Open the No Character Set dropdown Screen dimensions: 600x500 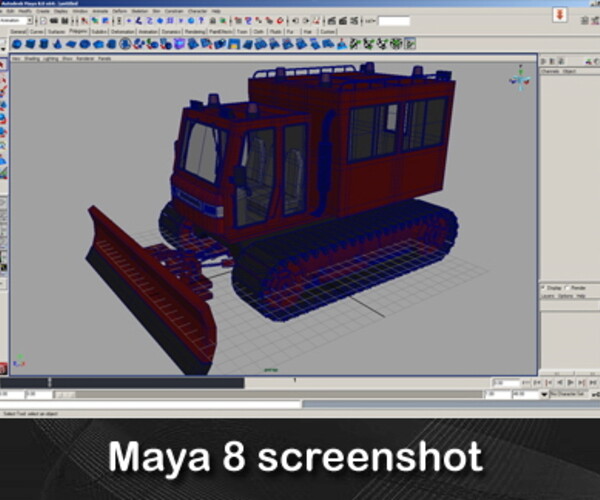(x=568, y=394)
